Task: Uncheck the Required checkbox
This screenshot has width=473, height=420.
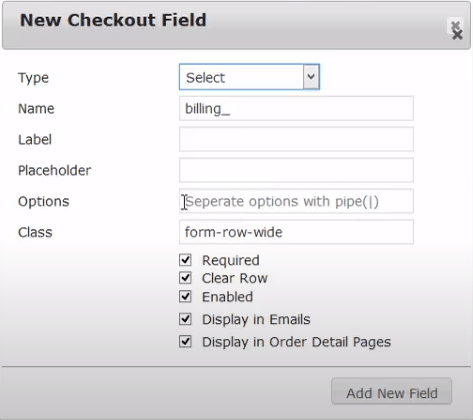Action: 185,260
